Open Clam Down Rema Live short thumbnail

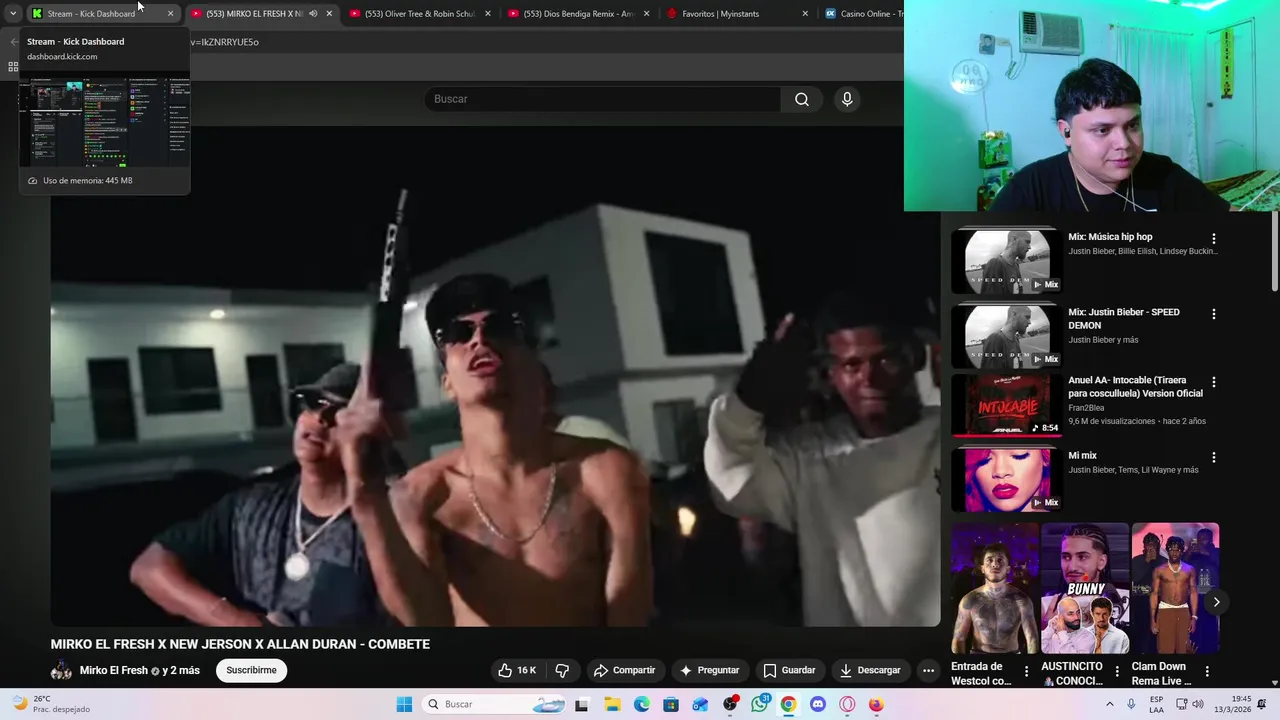tap(1175, 588)
